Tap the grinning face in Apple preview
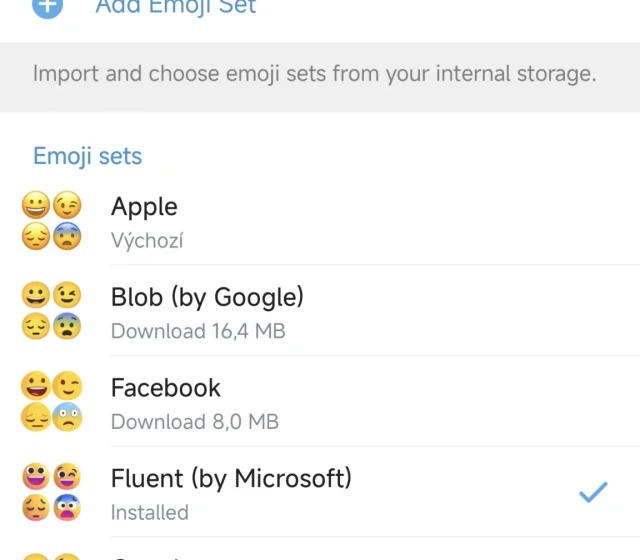Viewport: 640px width, 560px height. 37,206
